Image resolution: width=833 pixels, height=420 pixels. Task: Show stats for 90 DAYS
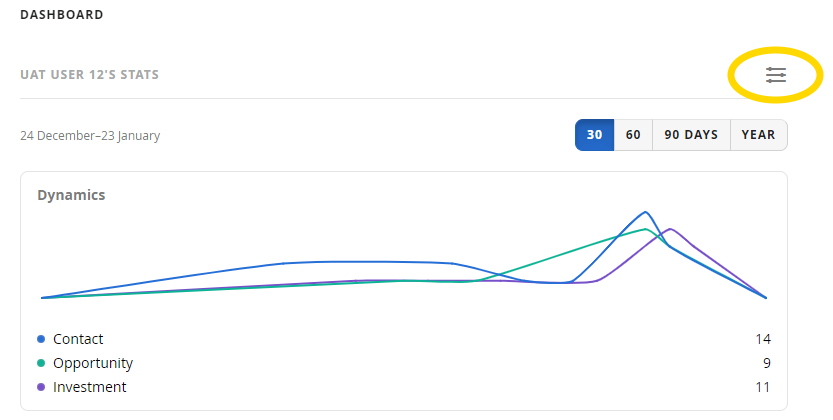pyautogui.click(x=691, y=135)
